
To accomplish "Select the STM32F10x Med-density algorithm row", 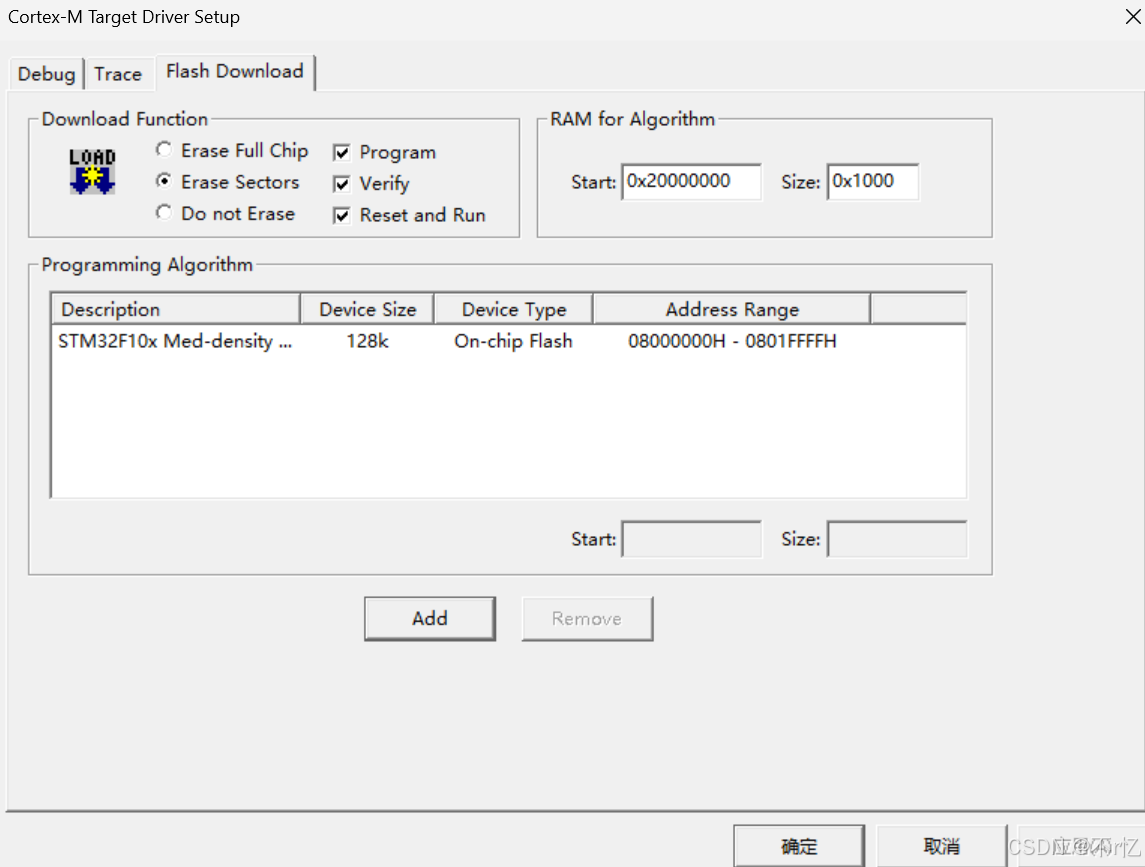I will (508, 341).
